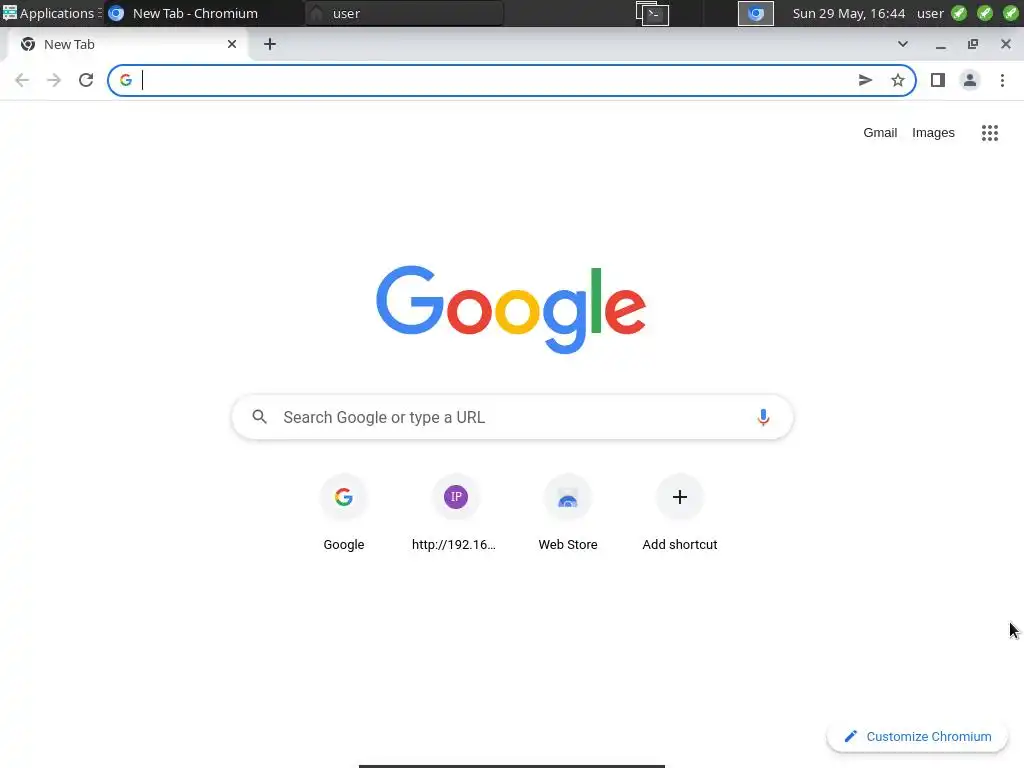
Task: Select New Tab - Chromium taskbar entry
Action: [x=202, y=13]
